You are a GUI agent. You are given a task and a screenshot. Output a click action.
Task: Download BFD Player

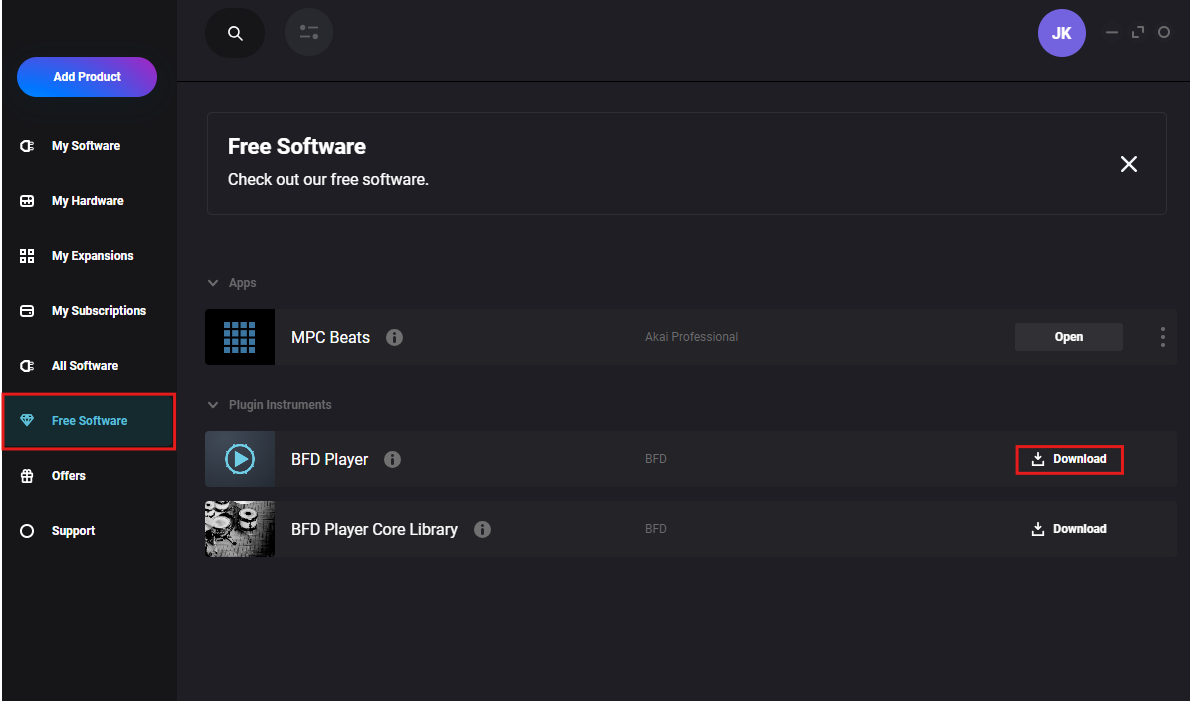point(1069,460)
